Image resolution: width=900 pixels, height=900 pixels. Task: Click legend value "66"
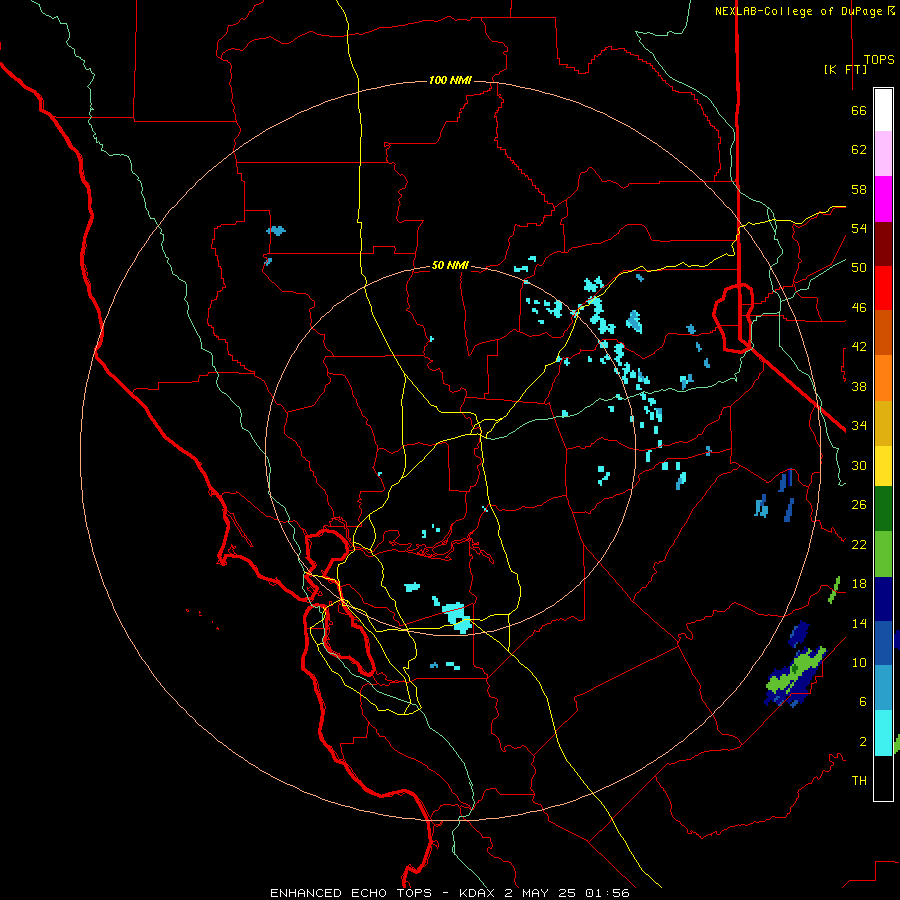[859, 110]
